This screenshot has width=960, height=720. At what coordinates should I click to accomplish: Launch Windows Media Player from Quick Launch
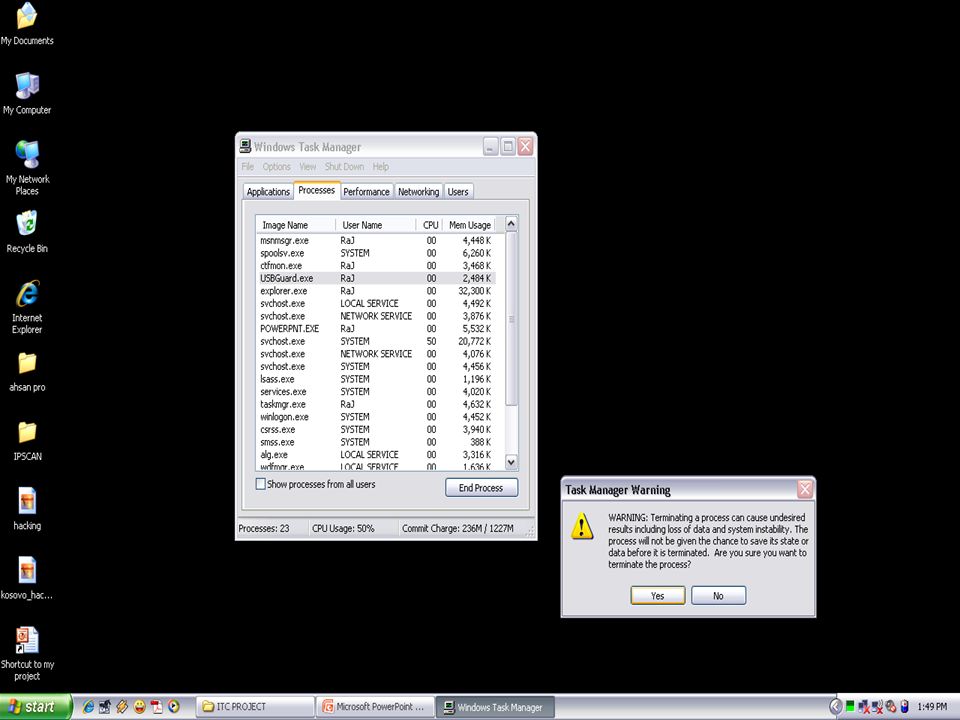(174, 707)
